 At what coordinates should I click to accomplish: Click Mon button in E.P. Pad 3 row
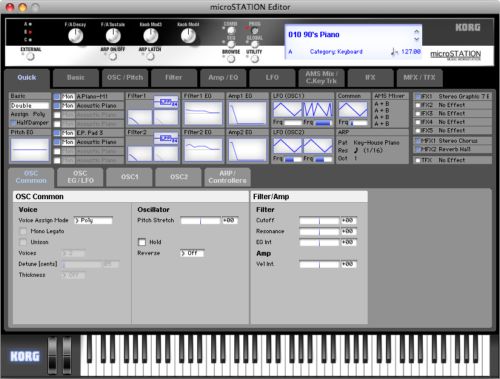tap(68, 133)
